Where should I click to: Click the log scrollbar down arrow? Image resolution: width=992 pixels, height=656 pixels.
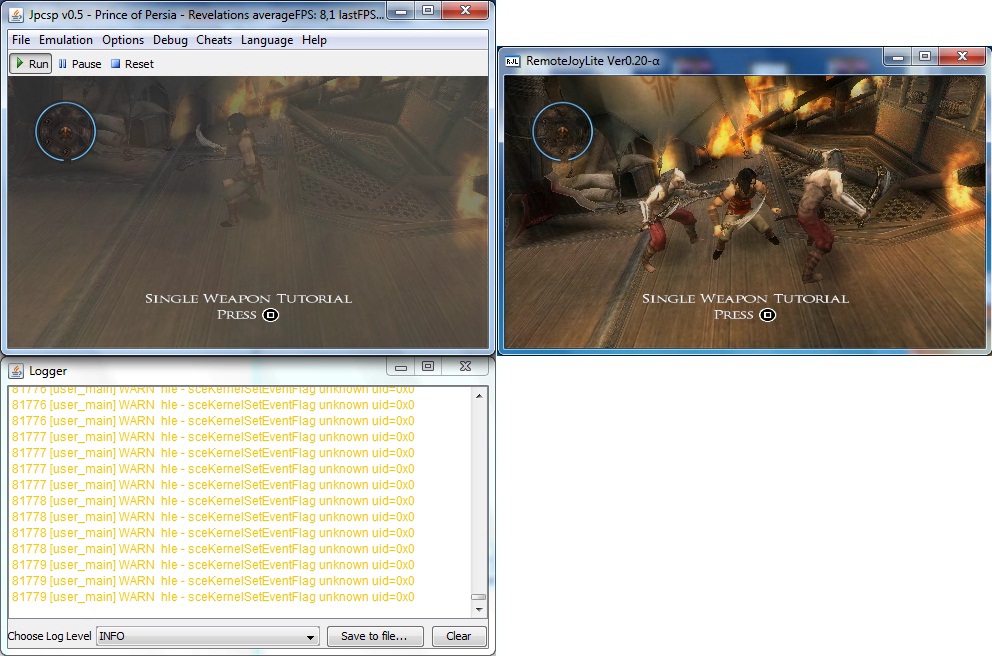[x=479, y=609]
